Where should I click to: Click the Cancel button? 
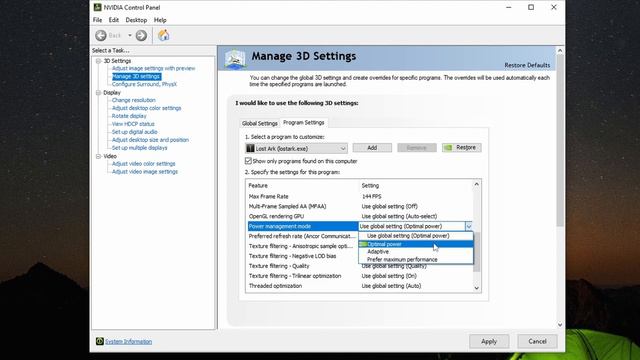click(537, 341)
